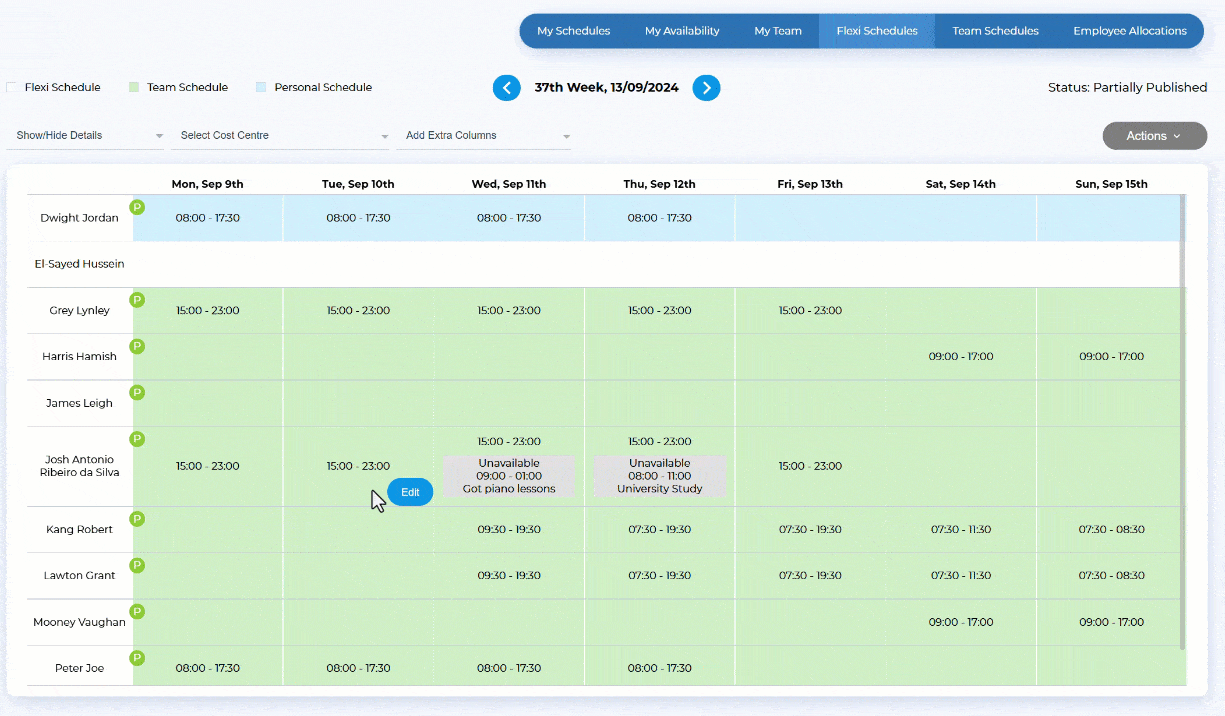
Task: Toggle the Personal Schedule checkbox
Action: pyautogui.click(x=261, y=88)
